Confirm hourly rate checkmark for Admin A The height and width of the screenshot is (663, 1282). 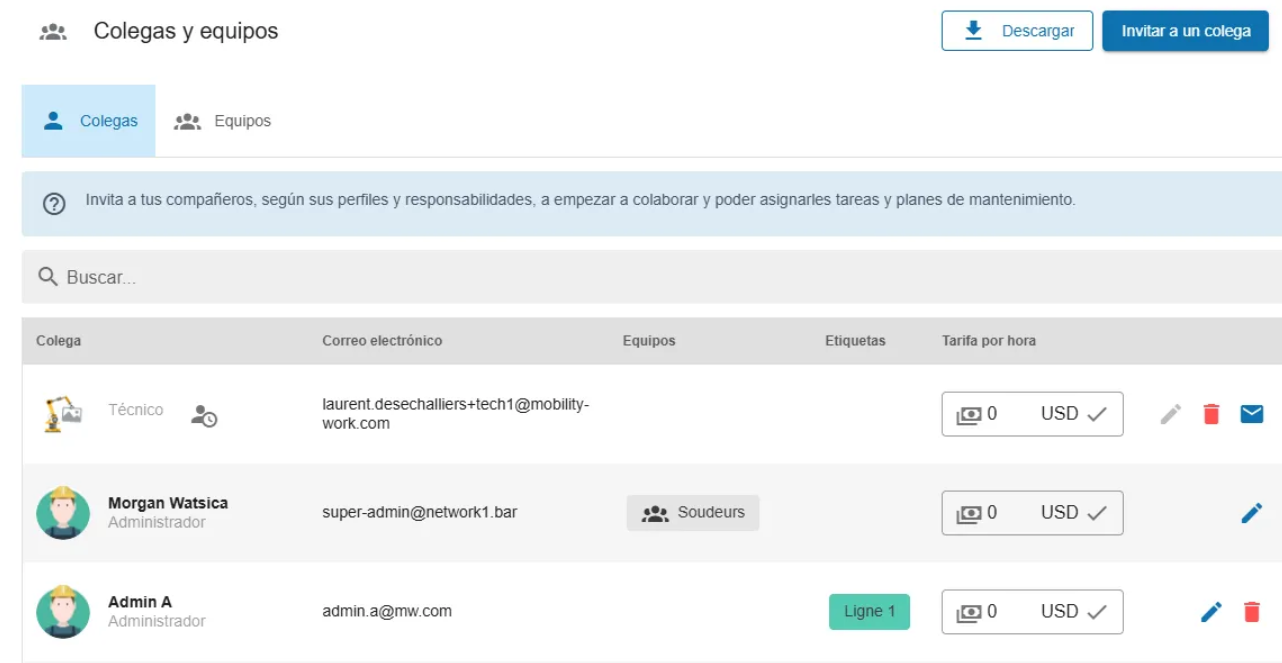[x=1096, y=612]
